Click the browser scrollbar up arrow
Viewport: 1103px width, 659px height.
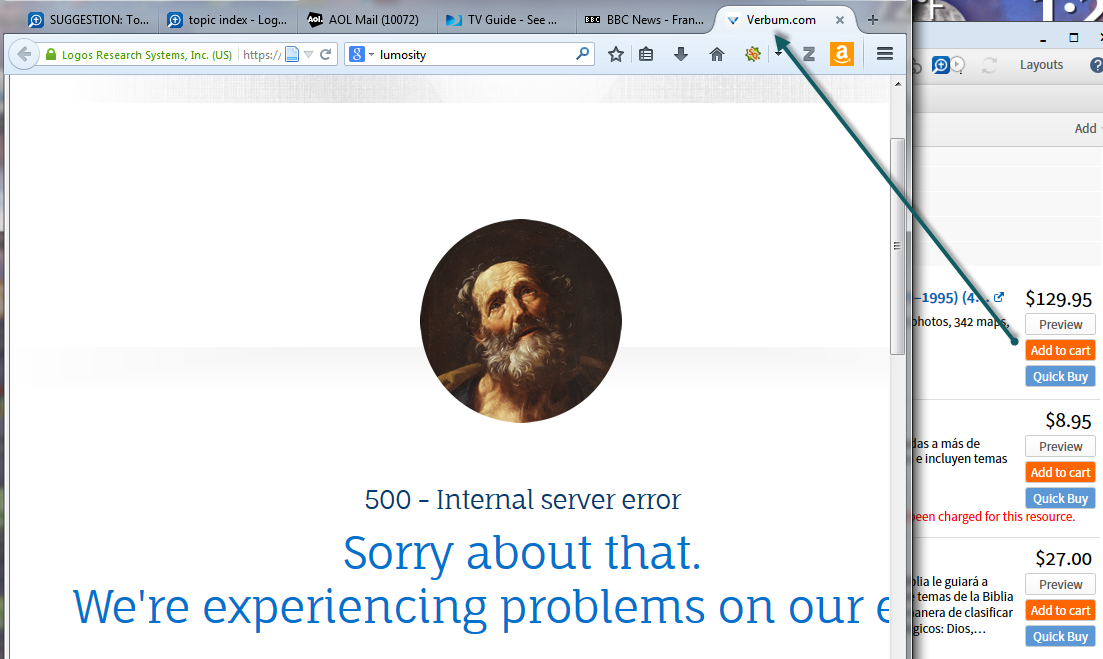coord(898,84)
